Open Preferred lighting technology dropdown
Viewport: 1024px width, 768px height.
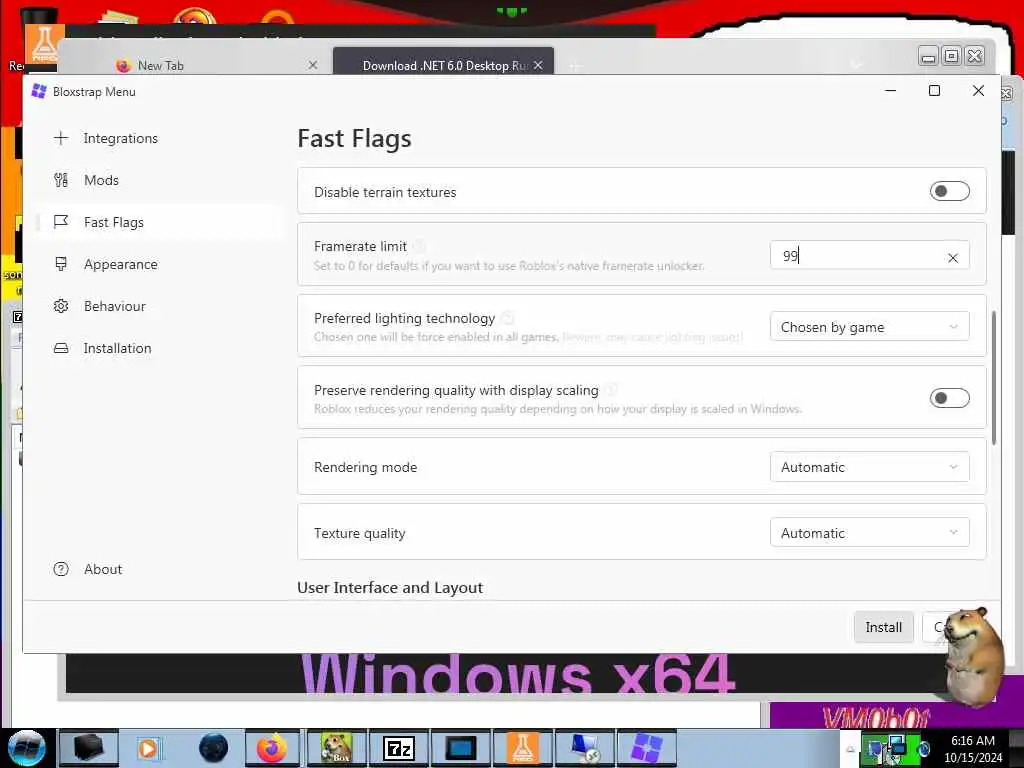[869, 327]
